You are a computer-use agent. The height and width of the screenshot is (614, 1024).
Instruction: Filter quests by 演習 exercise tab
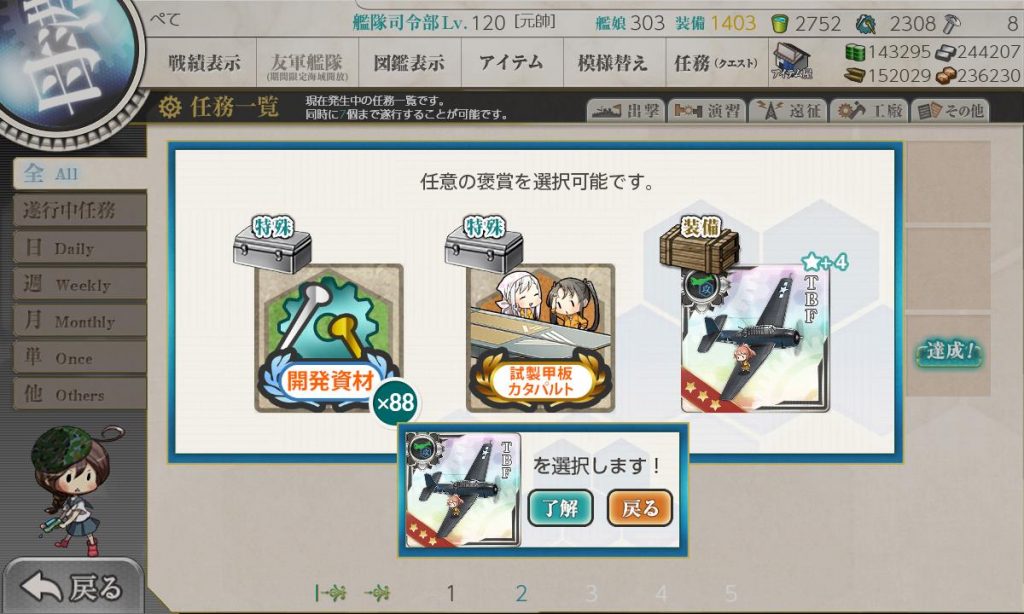(x=707, y=111)
